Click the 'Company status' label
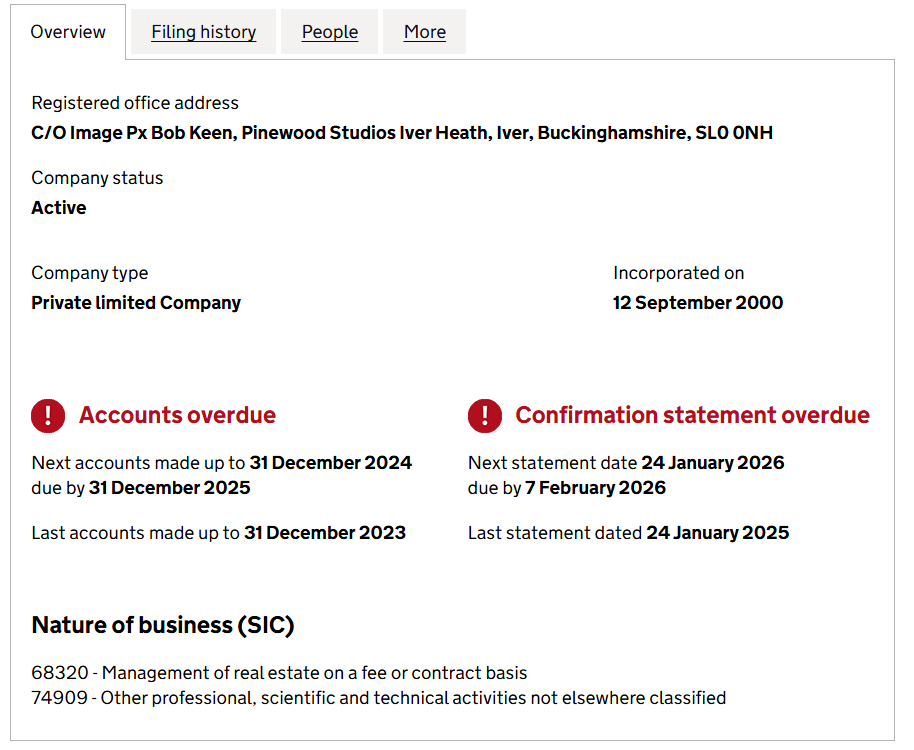 click(x=97, y=178)
